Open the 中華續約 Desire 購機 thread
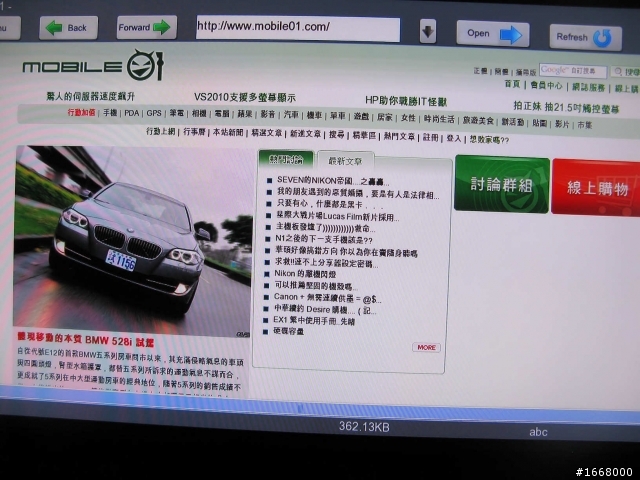 pos(324,310)
